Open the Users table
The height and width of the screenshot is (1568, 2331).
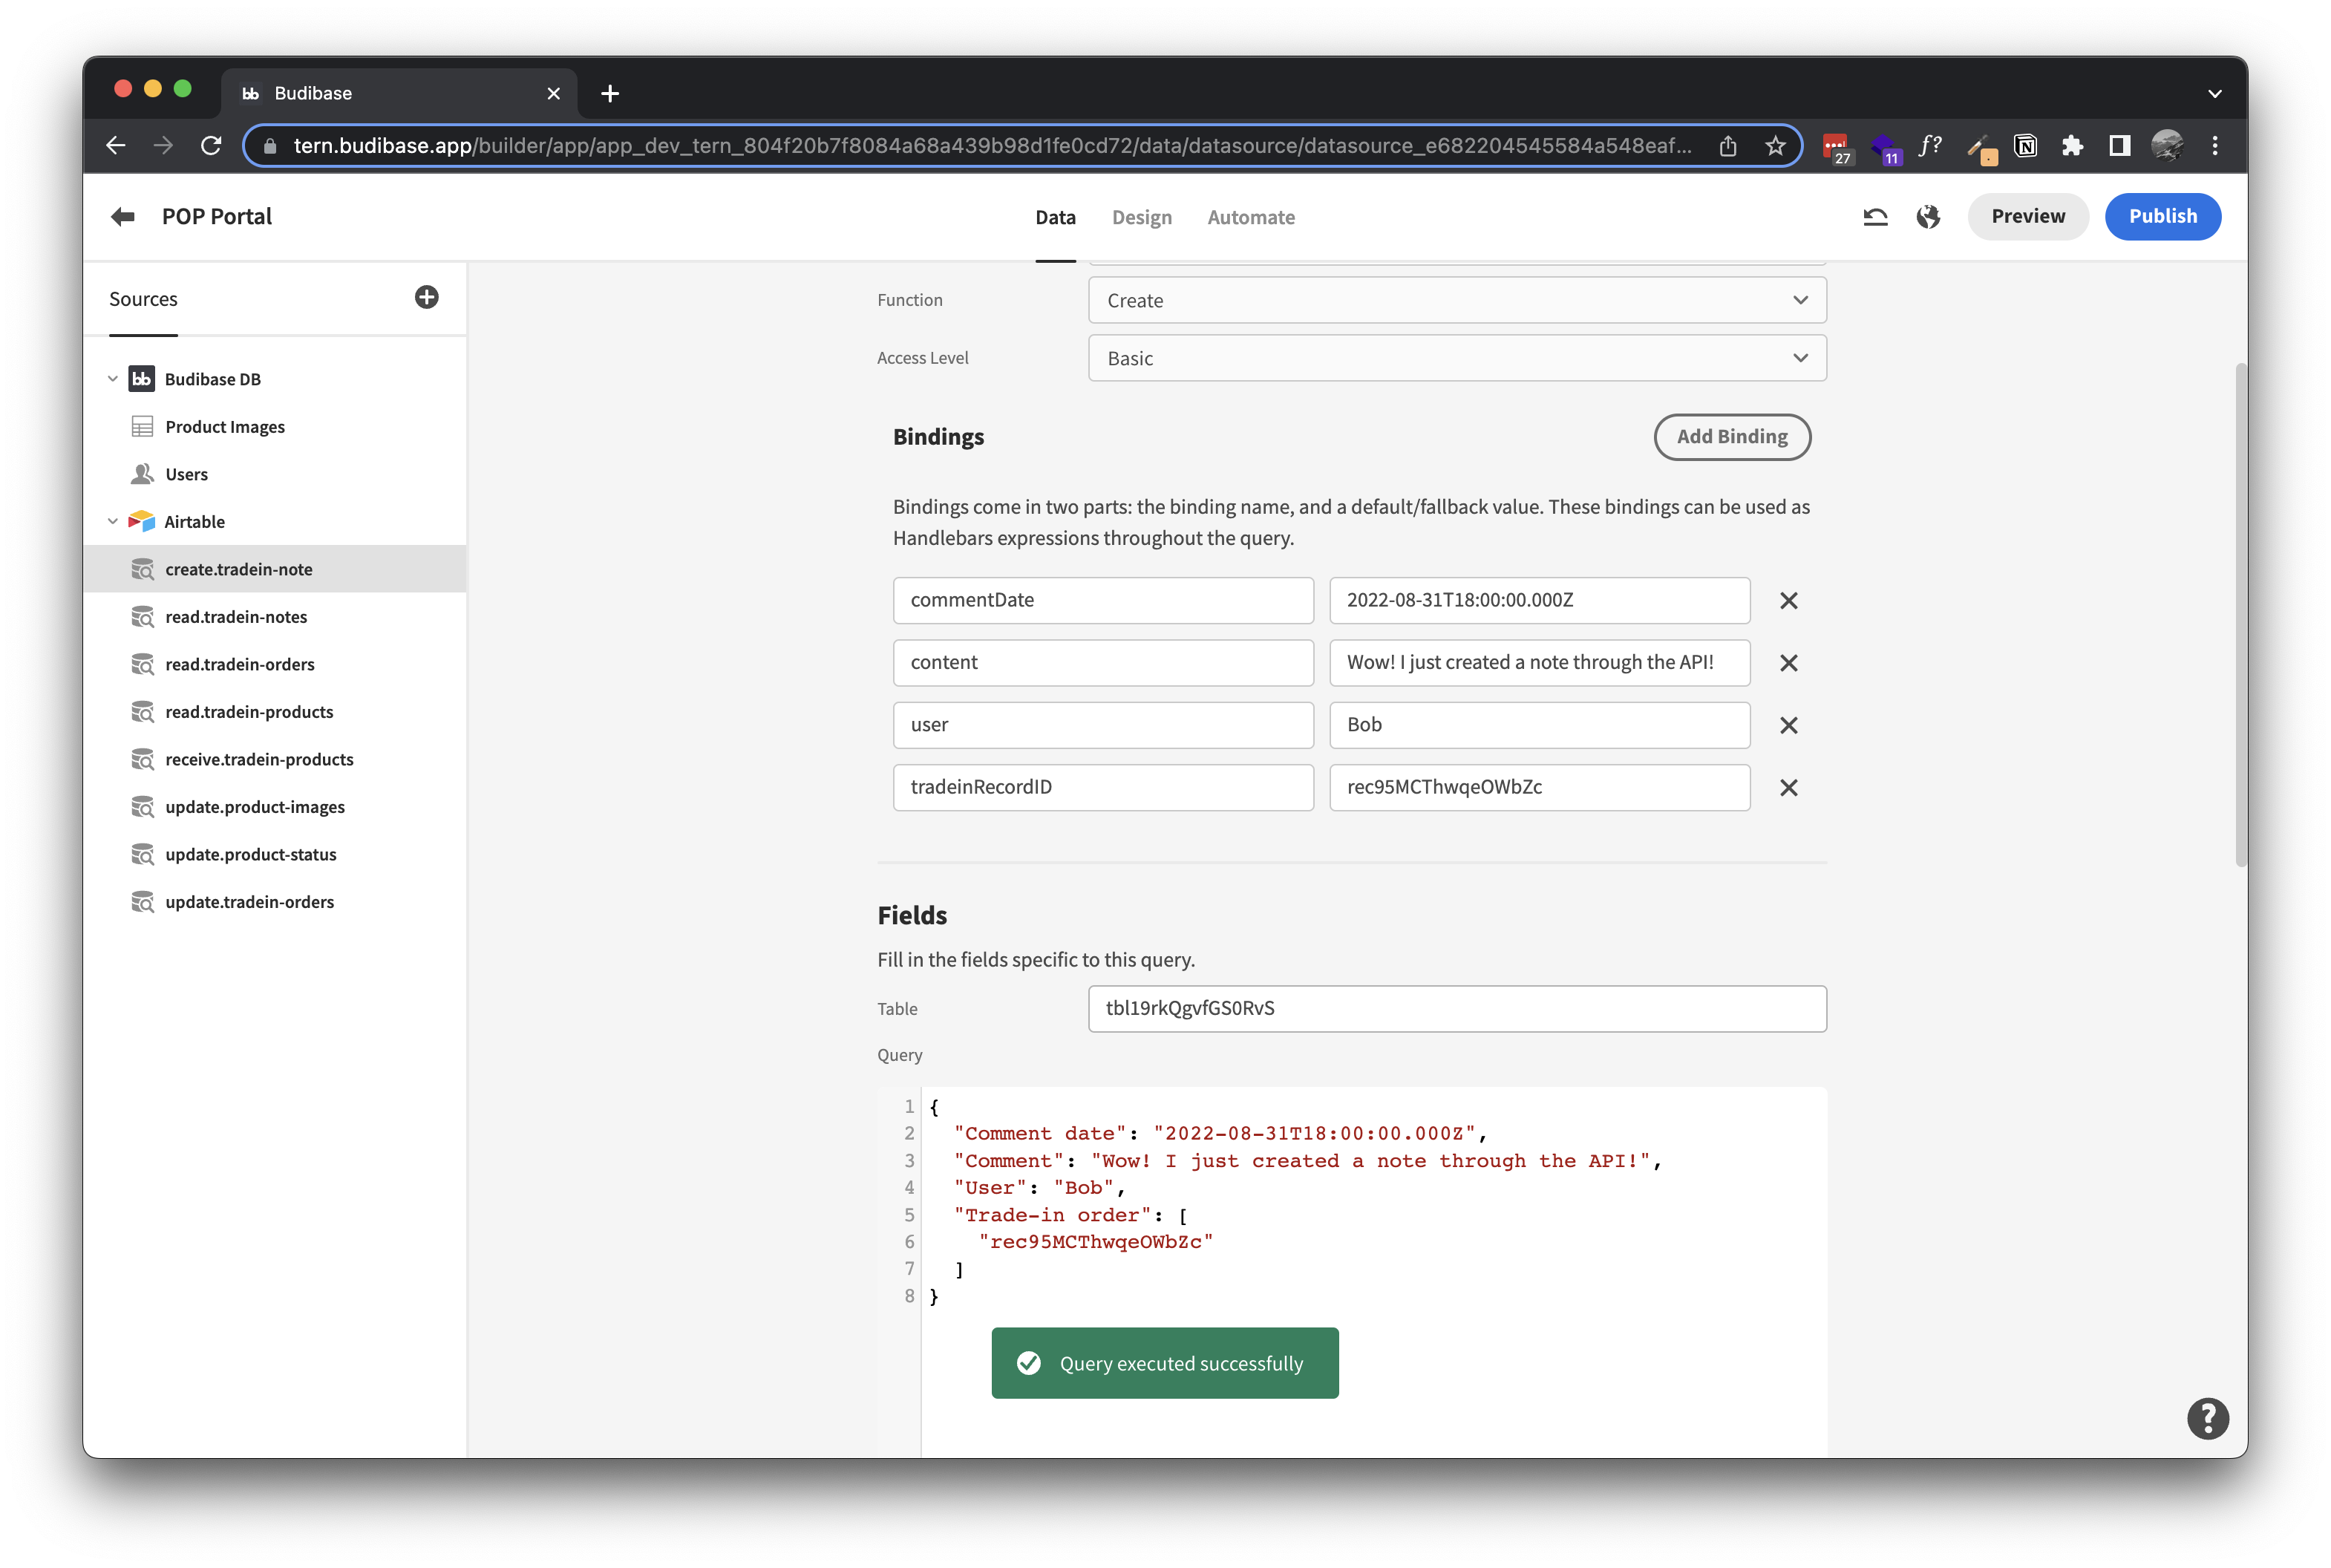[186, 473]
